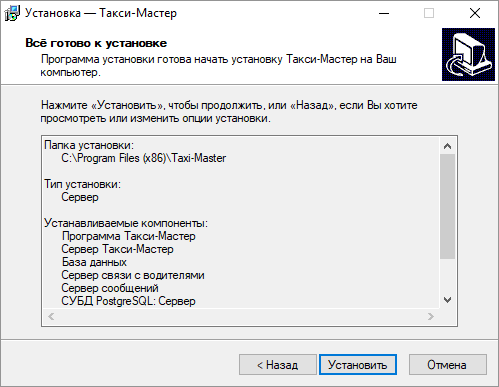Click the «База данных» component line
The width and height of the screenshot is (499, 387).
pyautogui.click(x=94, y=262)
